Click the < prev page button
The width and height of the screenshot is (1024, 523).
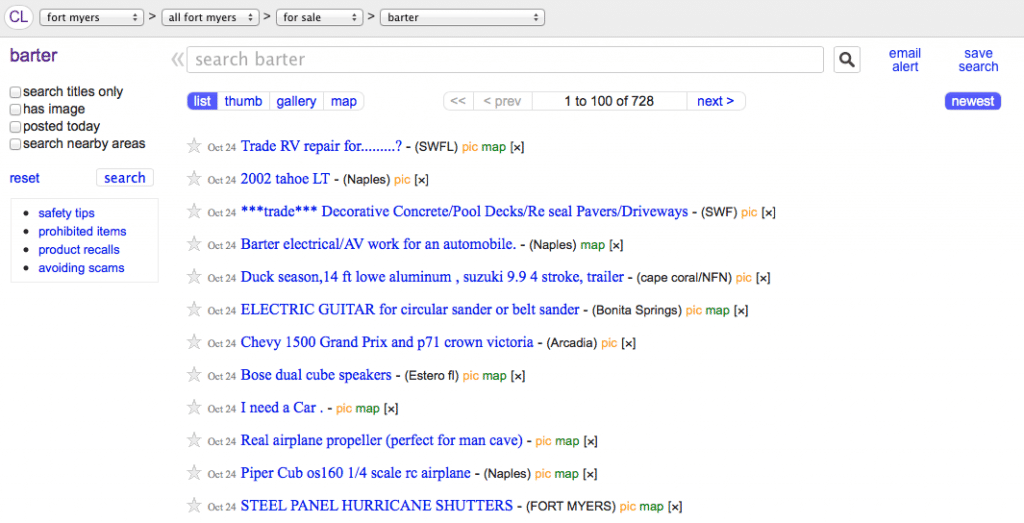pyautogui.click(x=502, y=101)
